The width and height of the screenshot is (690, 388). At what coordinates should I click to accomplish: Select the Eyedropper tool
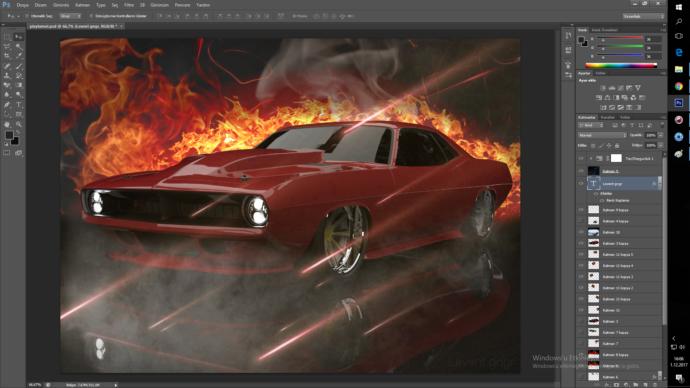[x=19, y=55]
